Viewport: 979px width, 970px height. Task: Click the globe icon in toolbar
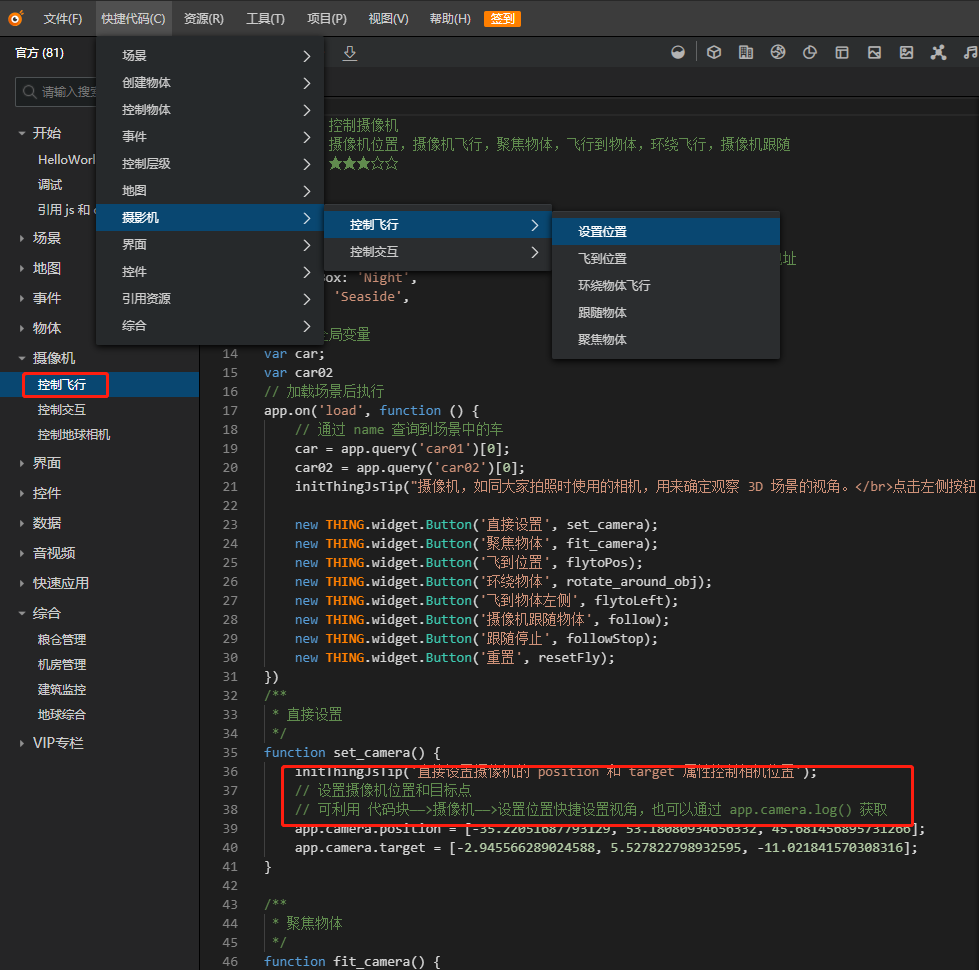pyautogui.click(x=778, y=52)
